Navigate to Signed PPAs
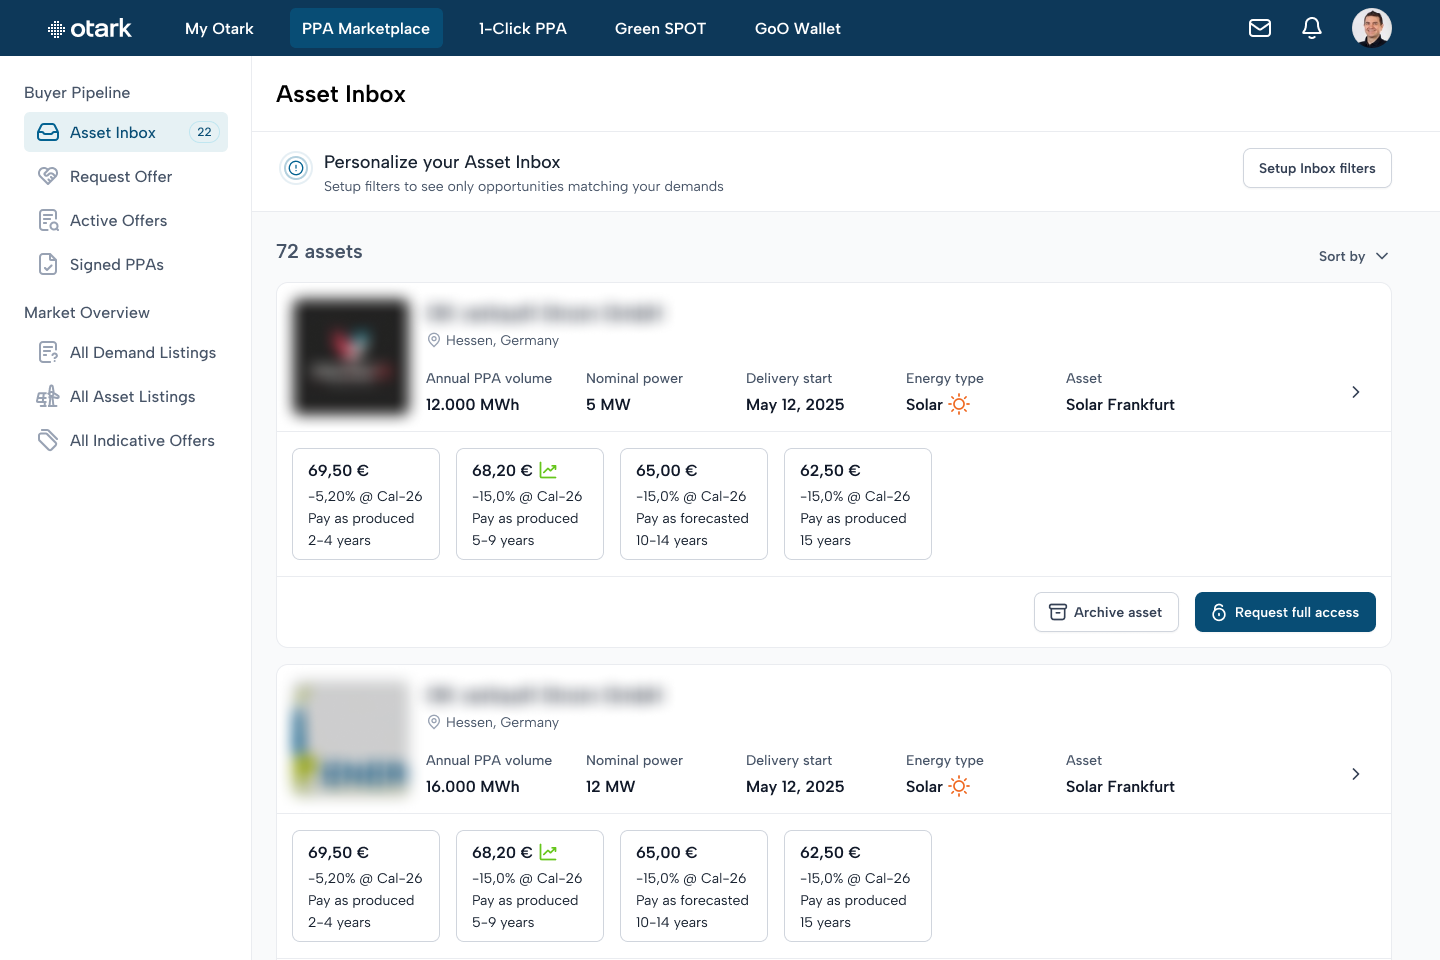Viewport: 1440px width, 960px height. click(126, 264)
